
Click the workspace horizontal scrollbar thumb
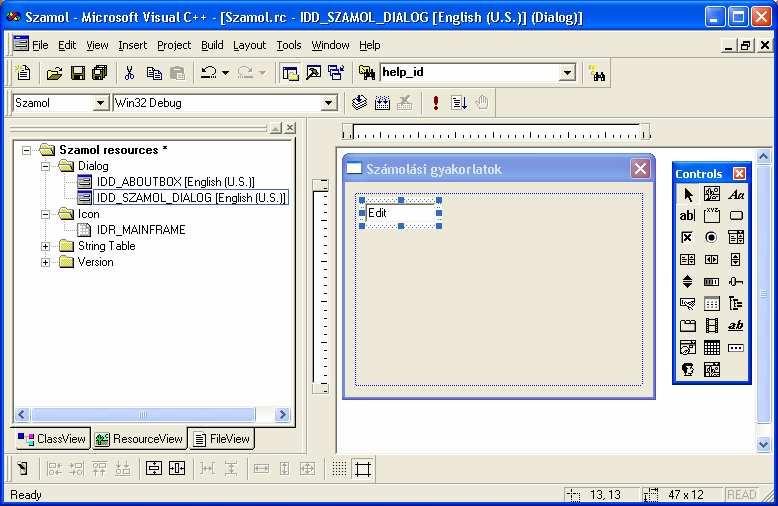143,414
